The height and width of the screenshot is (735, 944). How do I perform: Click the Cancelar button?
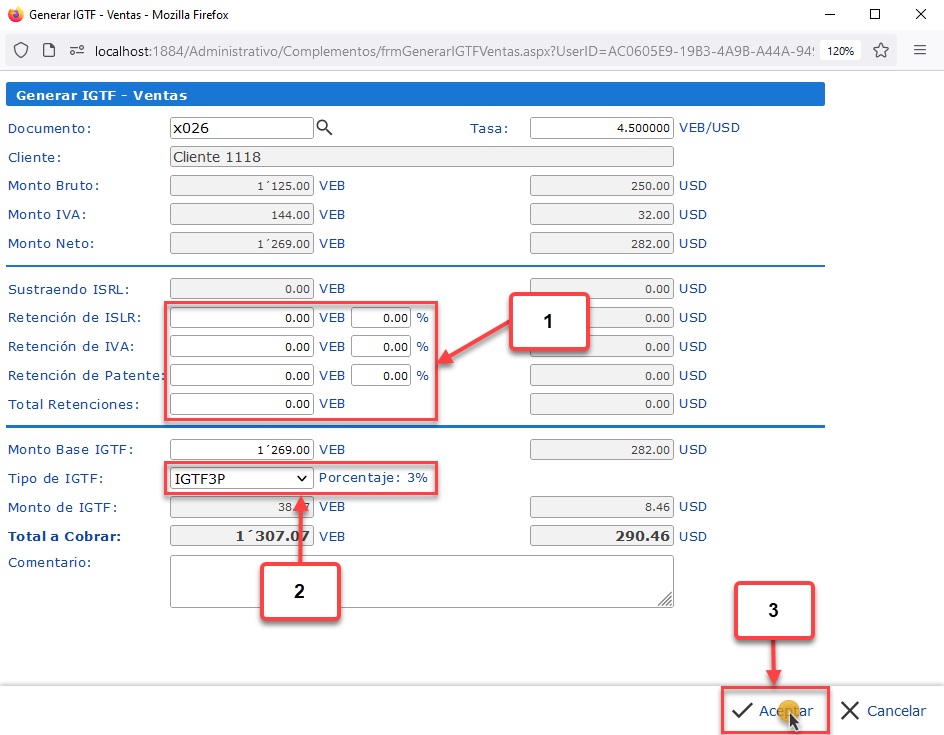click(x=883, y=710)
